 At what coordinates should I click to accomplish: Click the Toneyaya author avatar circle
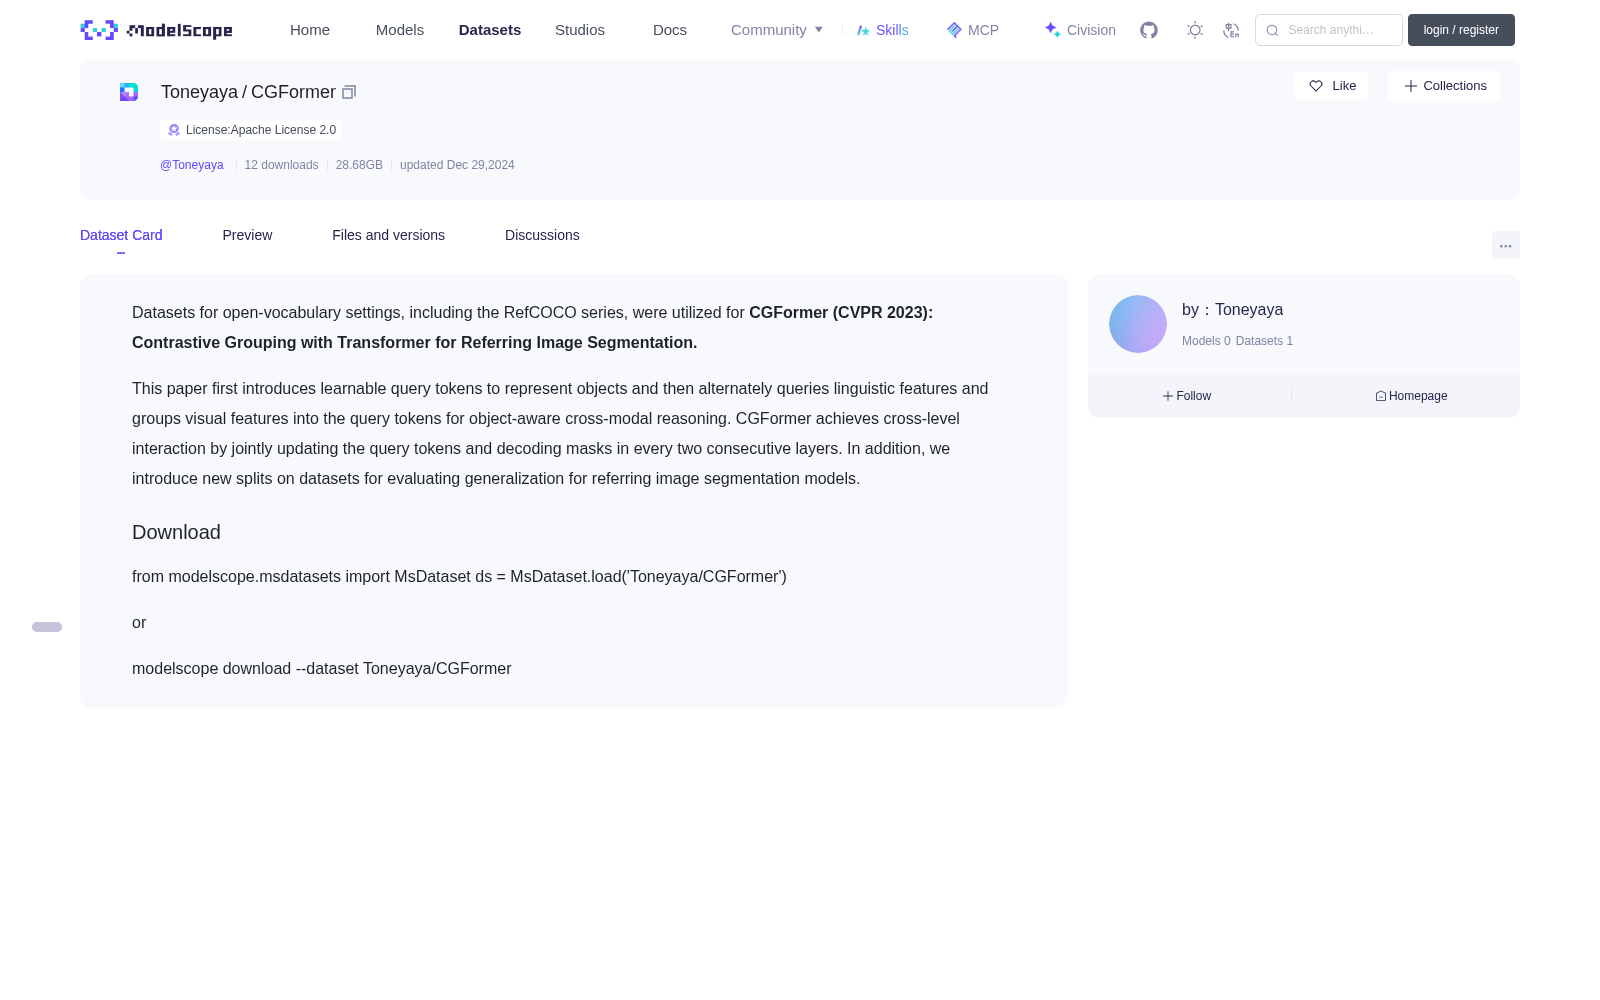pos(1138,324)
